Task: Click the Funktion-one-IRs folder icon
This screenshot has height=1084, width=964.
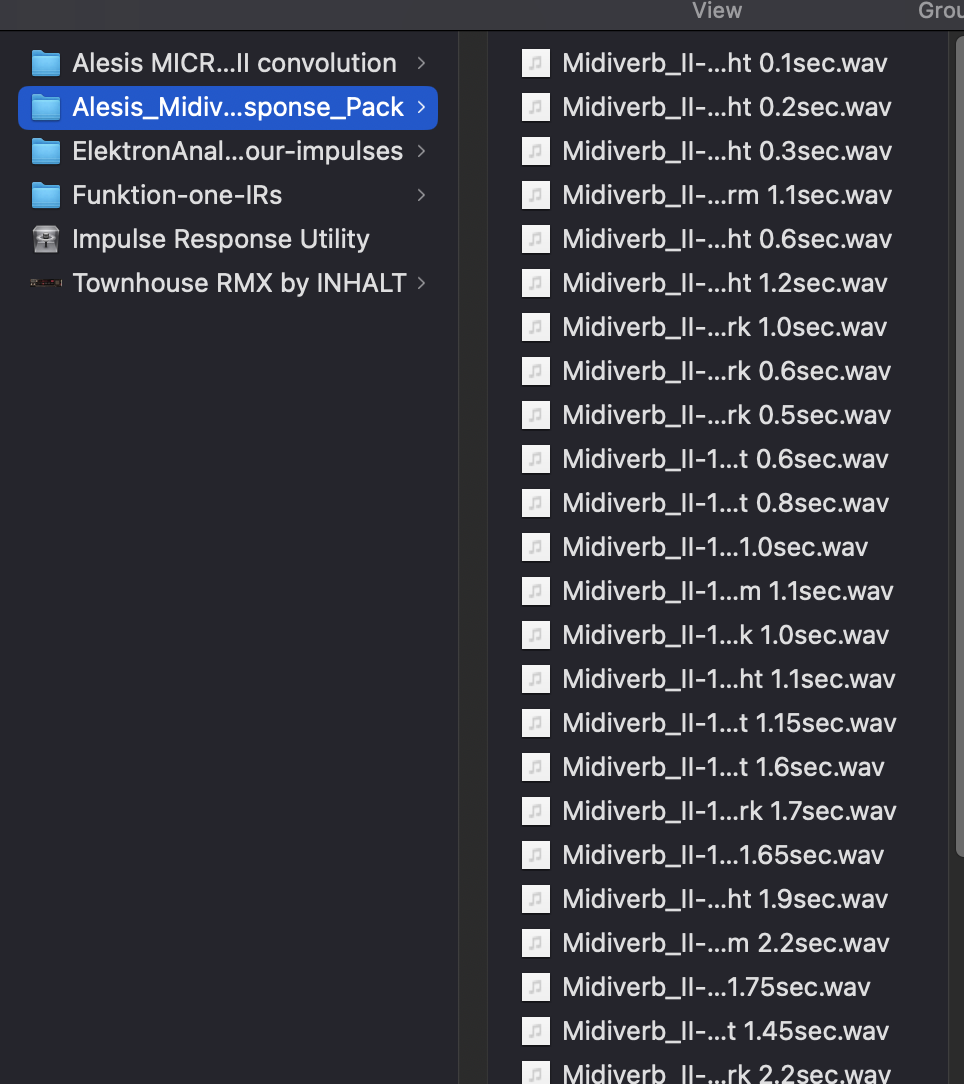Action: tap(46, 196)
